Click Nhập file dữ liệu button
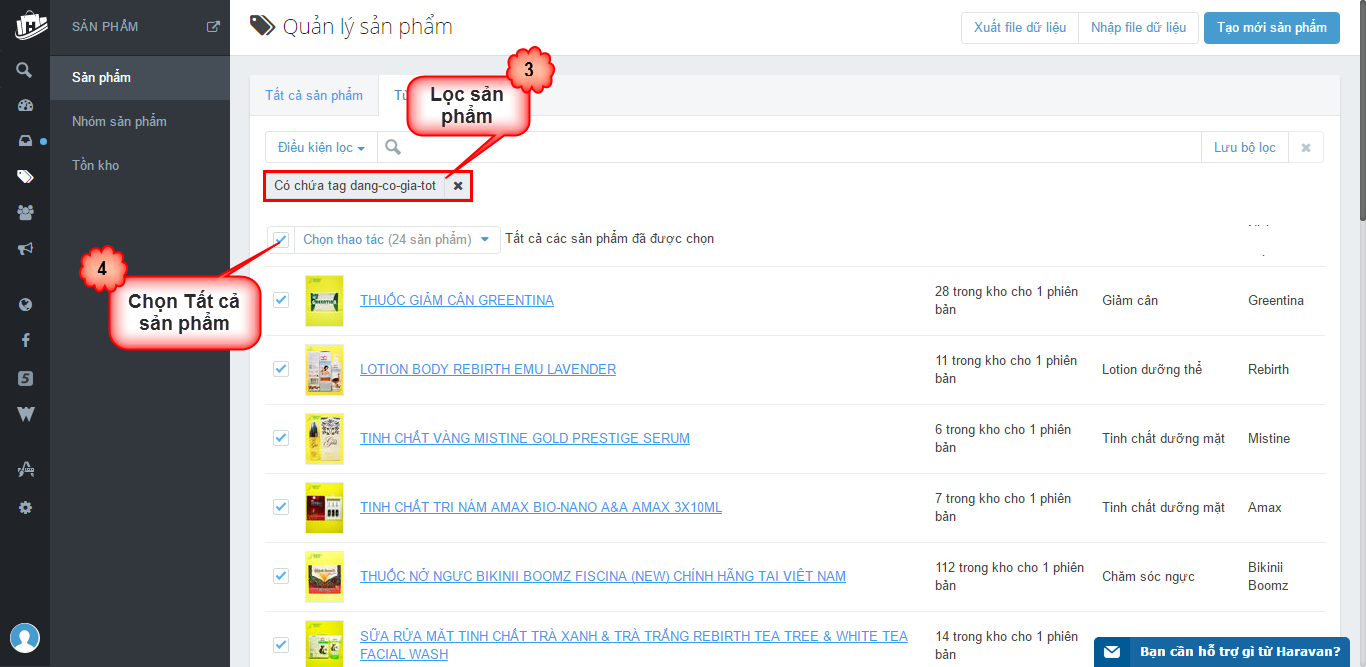 1138,27
